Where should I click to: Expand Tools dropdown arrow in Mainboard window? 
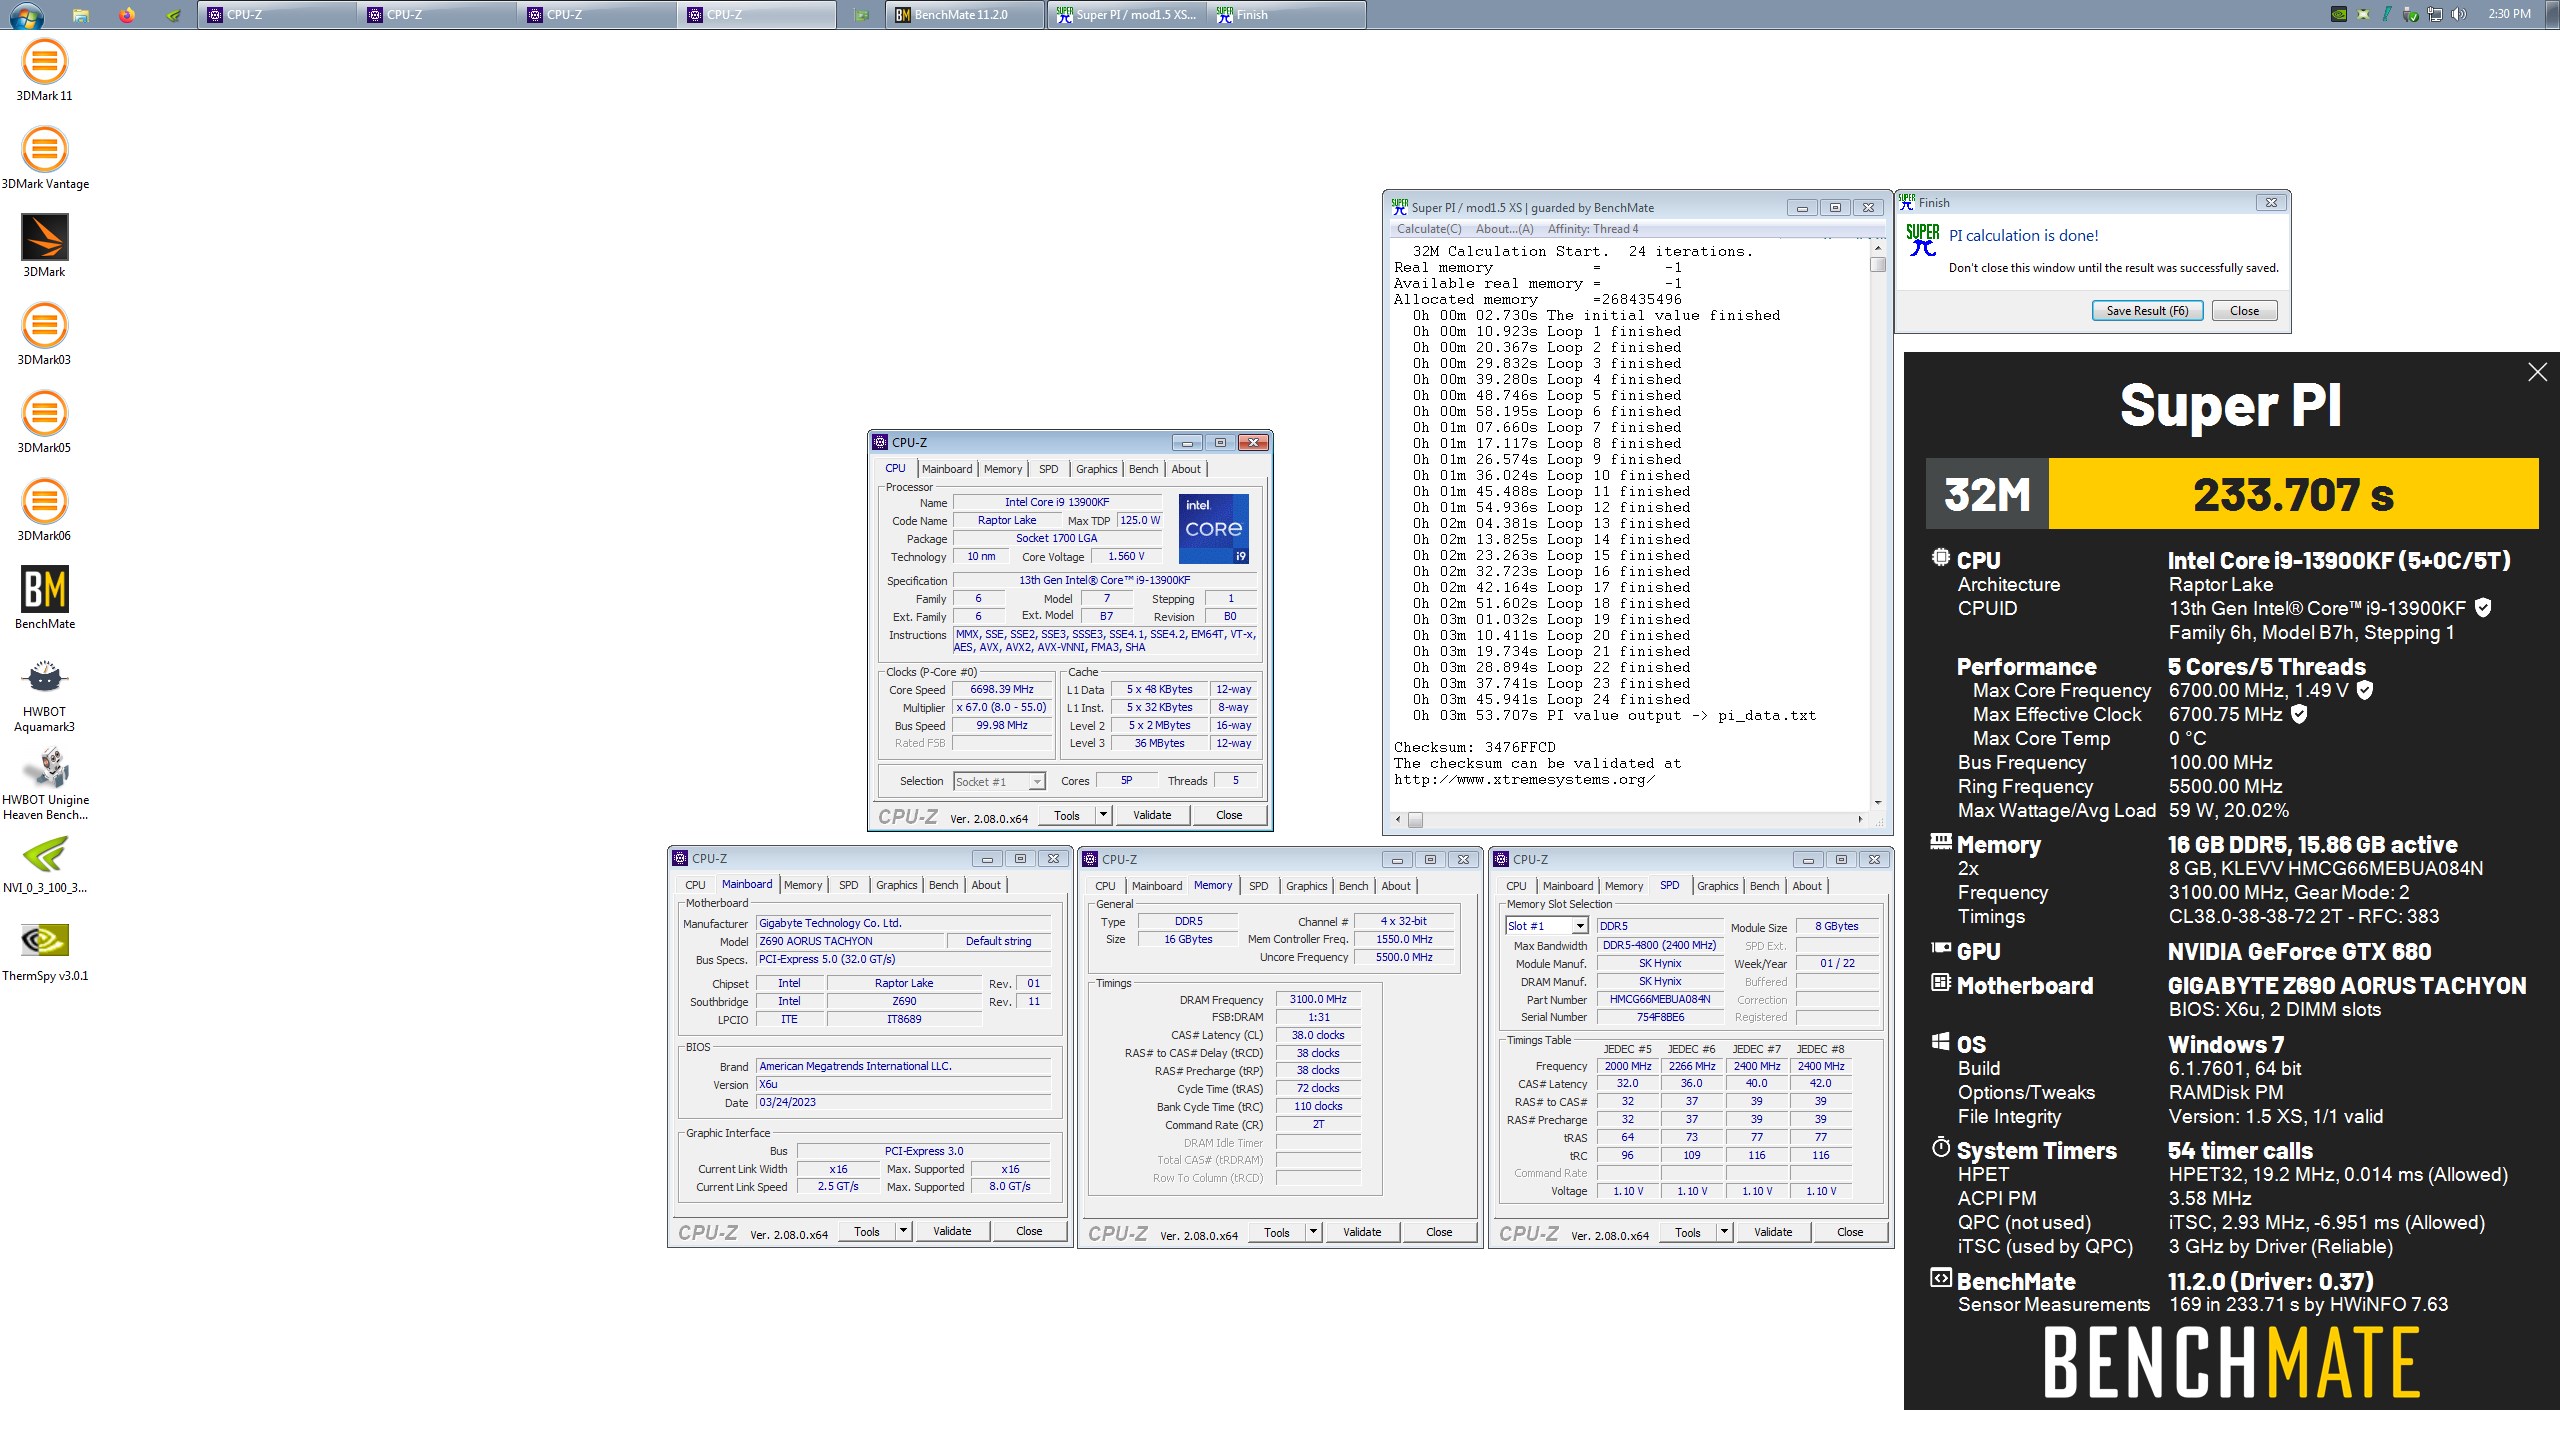pyautogui.click(x=903, y=1231)
